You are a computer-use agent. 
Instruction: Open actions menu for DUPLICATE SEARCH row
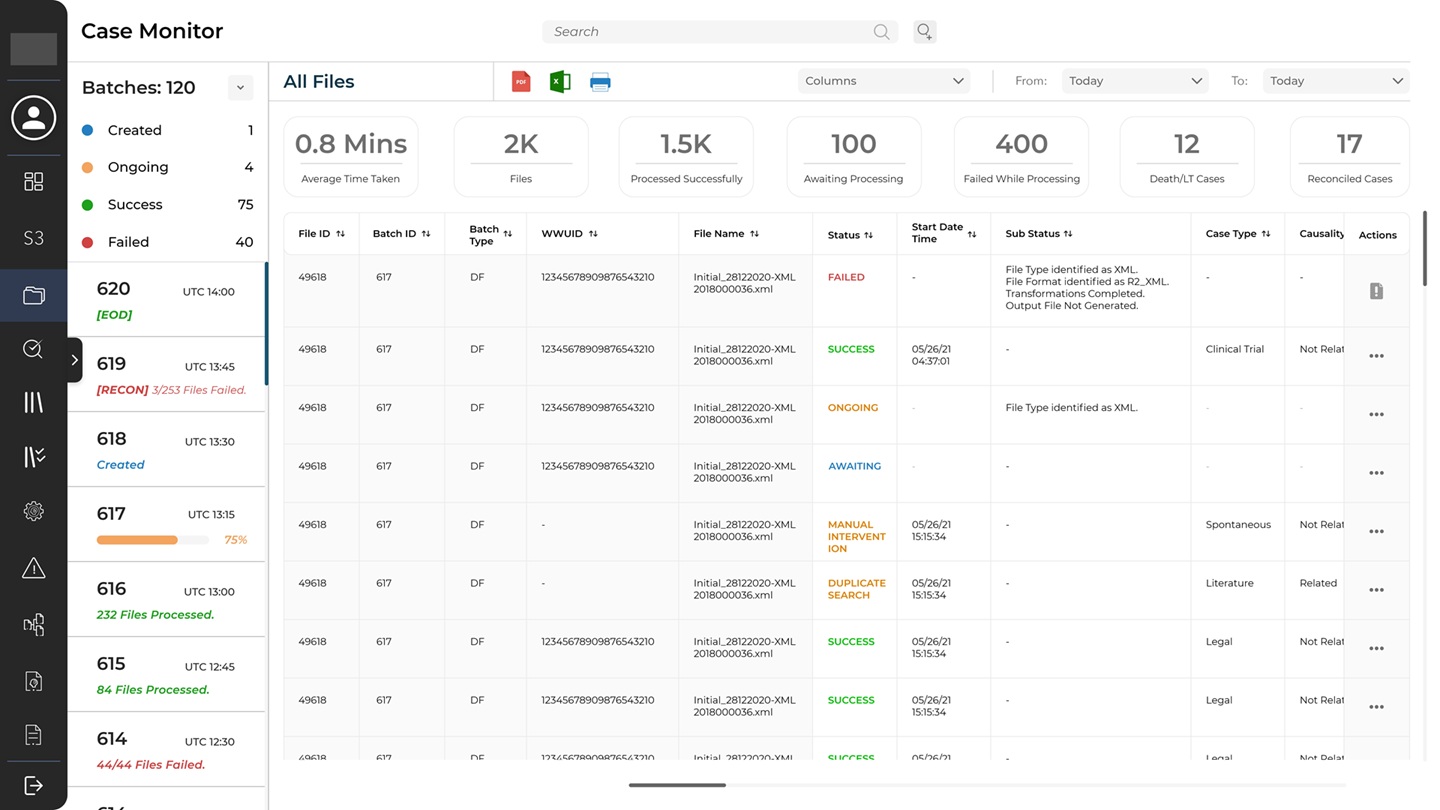(x=1376, y=590)
